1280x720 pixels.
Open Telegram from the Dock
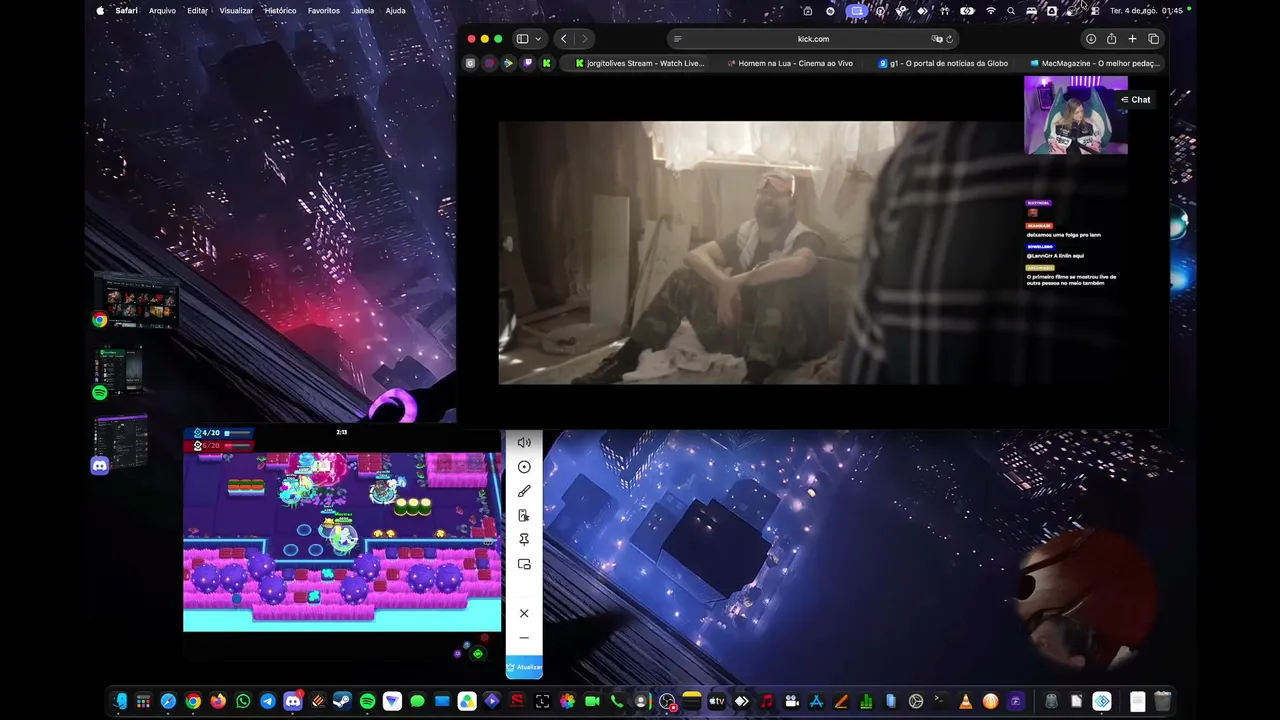[268, 701]
